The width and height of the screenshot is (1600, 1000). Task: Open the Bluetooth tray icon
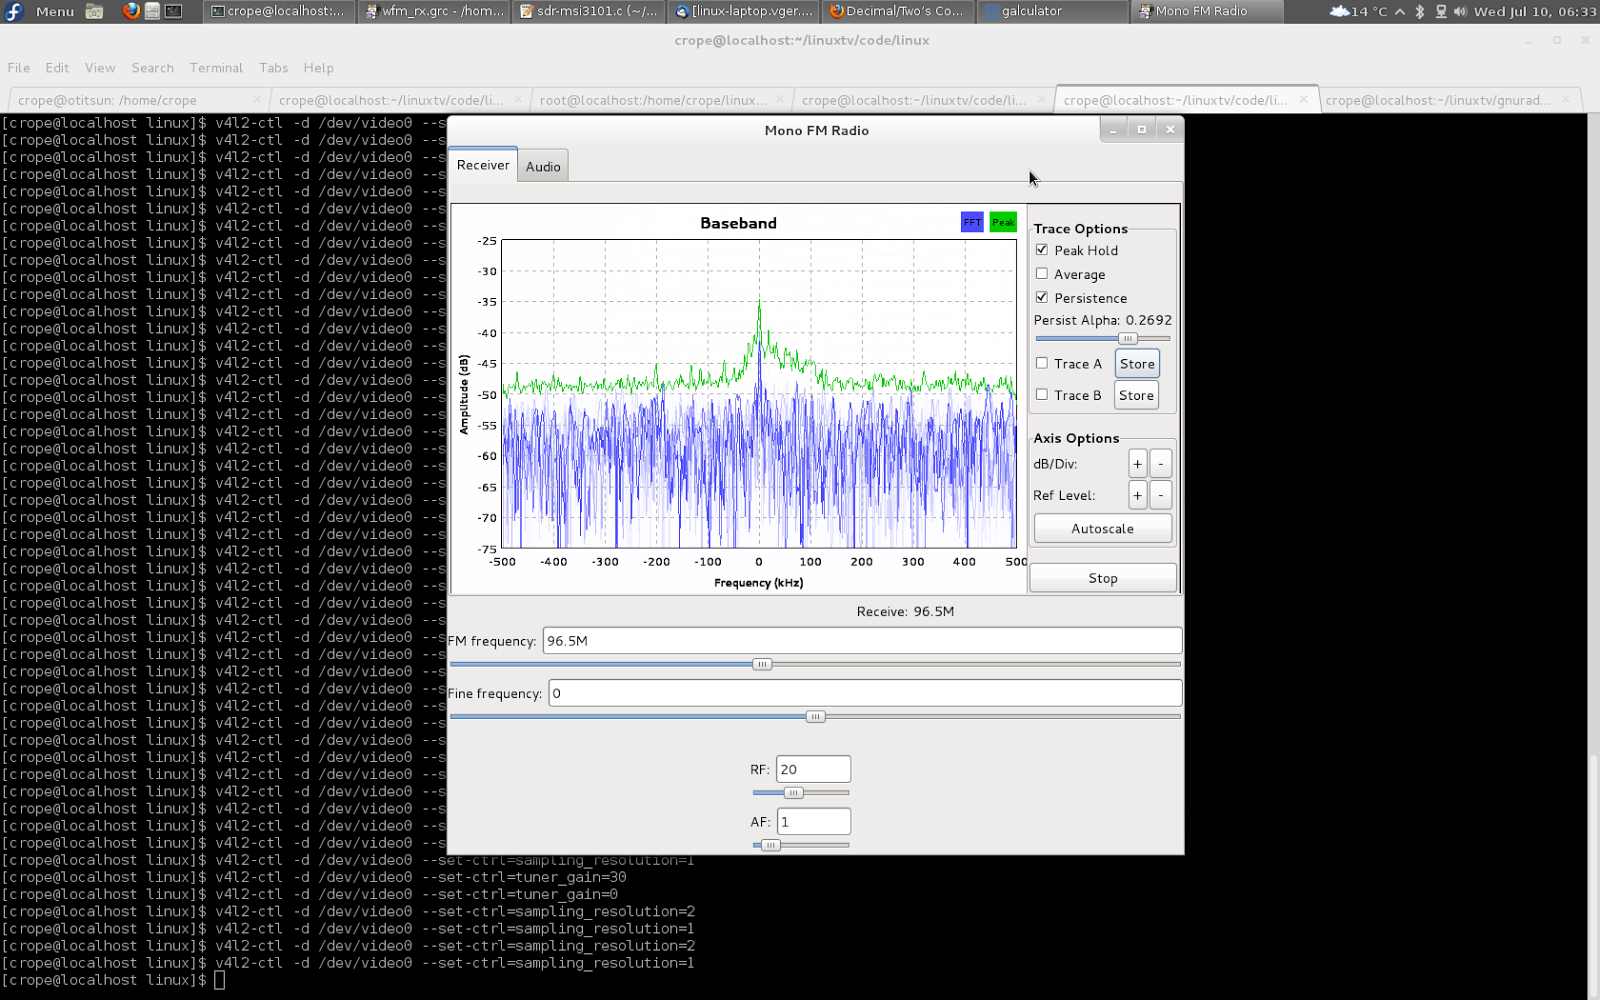point(1419,11)
